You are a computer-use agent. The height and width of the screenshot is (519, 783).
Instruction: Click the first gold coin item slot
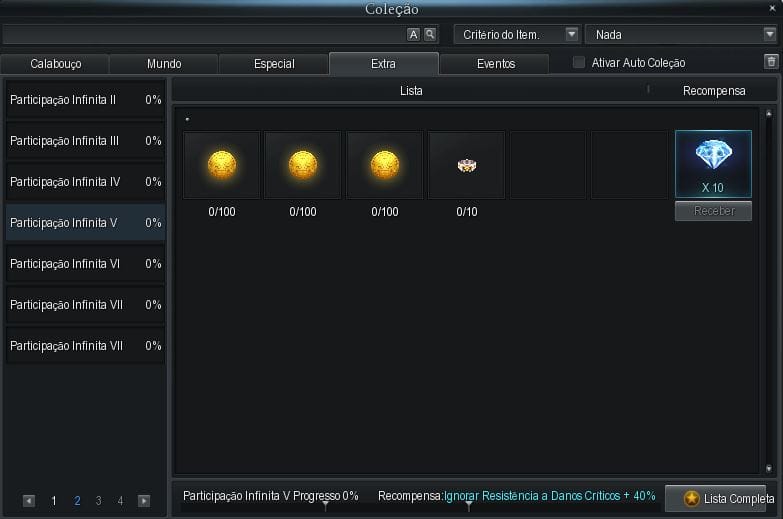coord(221,165)
